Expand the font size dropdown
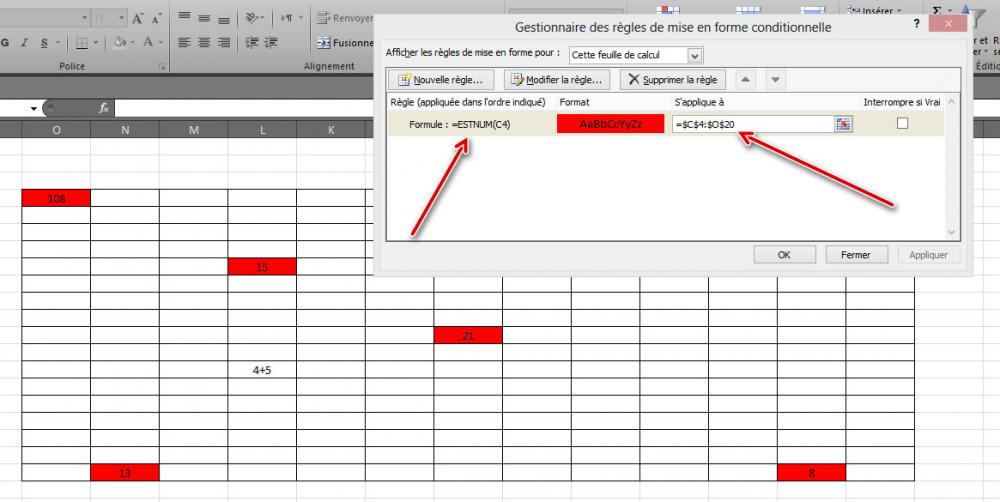This screenshot has width=1000, height=502. click(121, 18)
